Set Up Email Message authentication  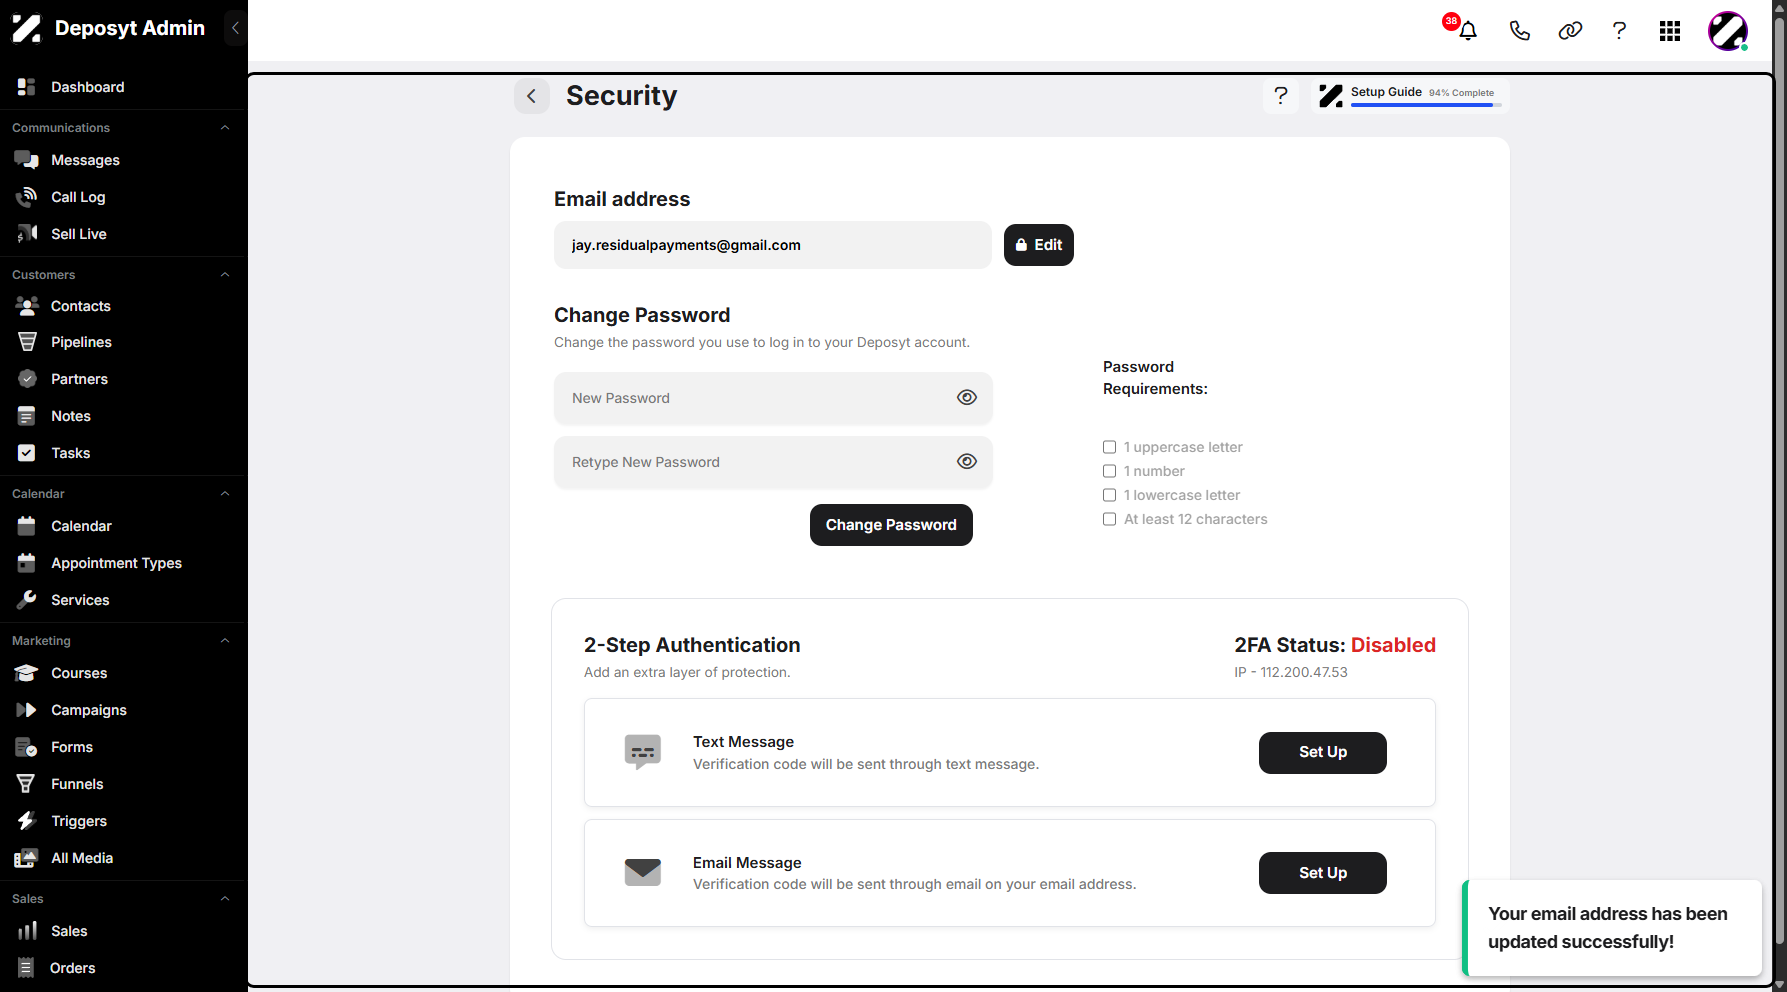tap(1322, 873)
